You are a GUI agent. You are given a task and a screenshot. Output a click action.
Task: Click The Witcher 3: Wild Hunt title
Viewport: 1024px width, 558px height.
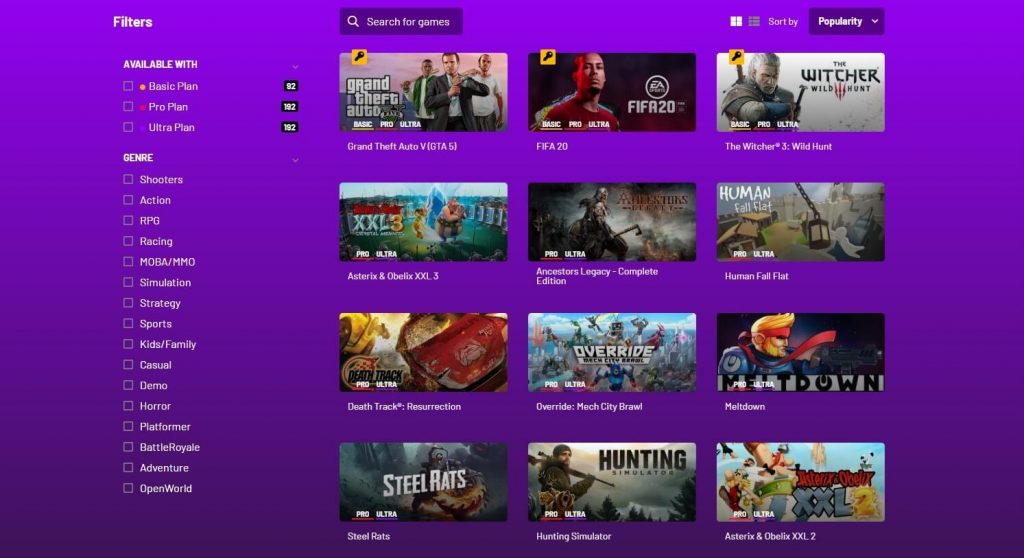(x=778, y=146)
